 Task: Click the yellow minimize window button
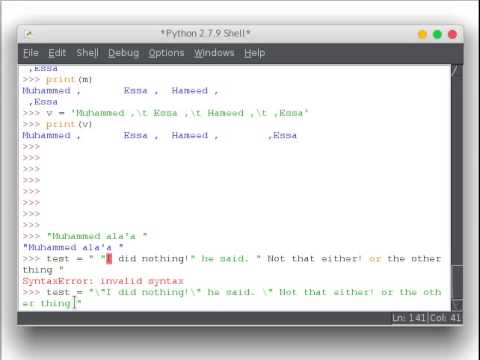pyautogui.click(x=422, y=34)
